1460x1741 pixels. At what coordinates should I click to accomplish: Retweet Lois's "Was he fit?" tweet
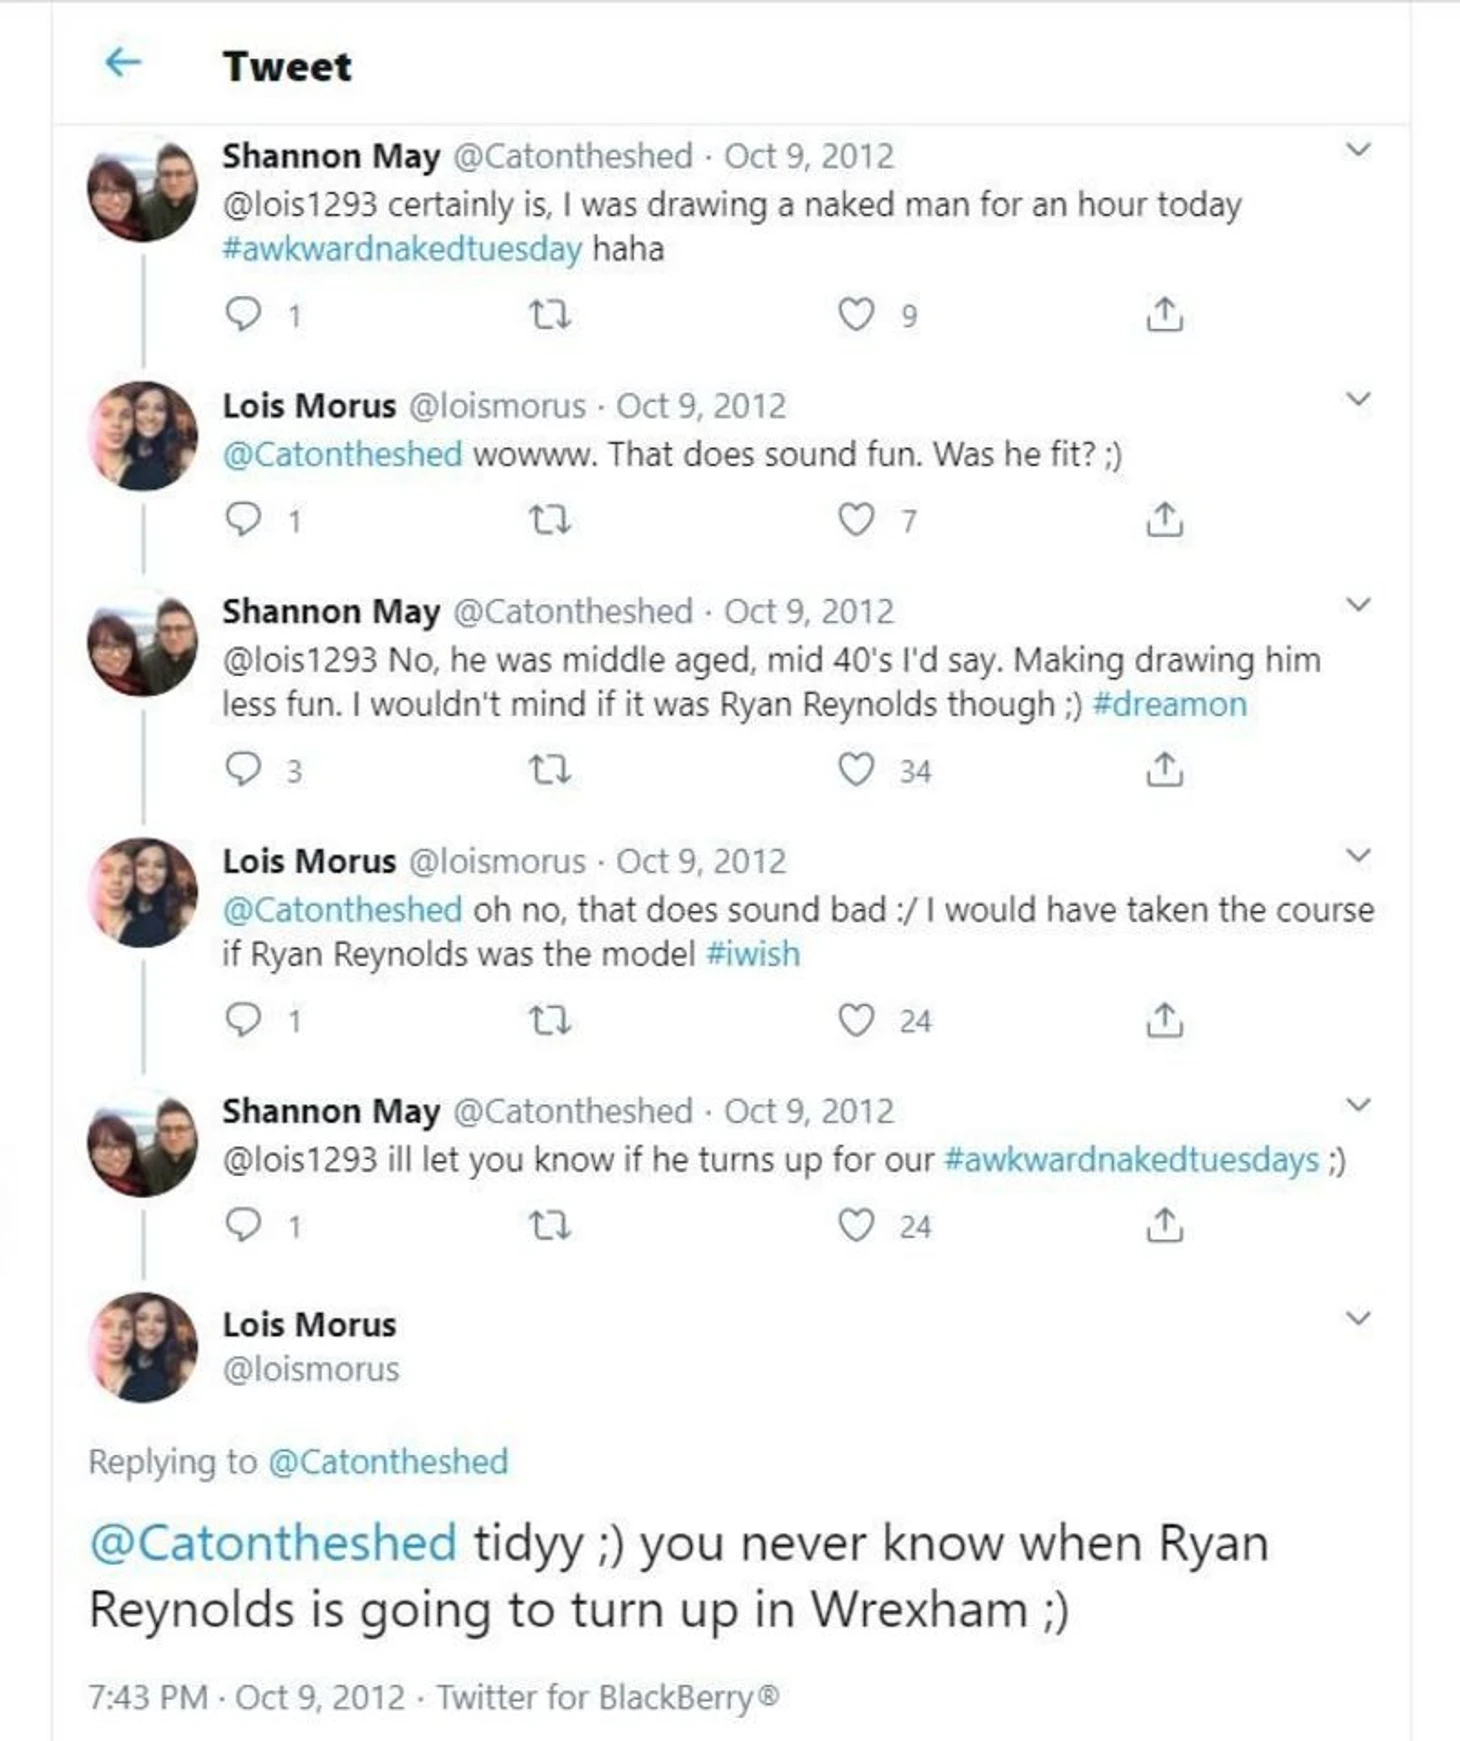pyautogui.click(x=549, y=521)
